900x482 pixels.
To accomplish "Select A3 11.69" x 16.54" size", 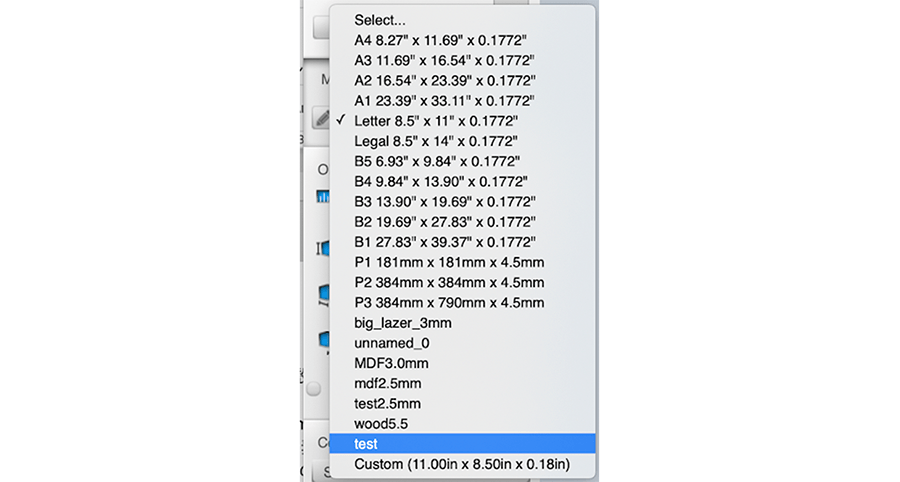I will click(462, 60).
